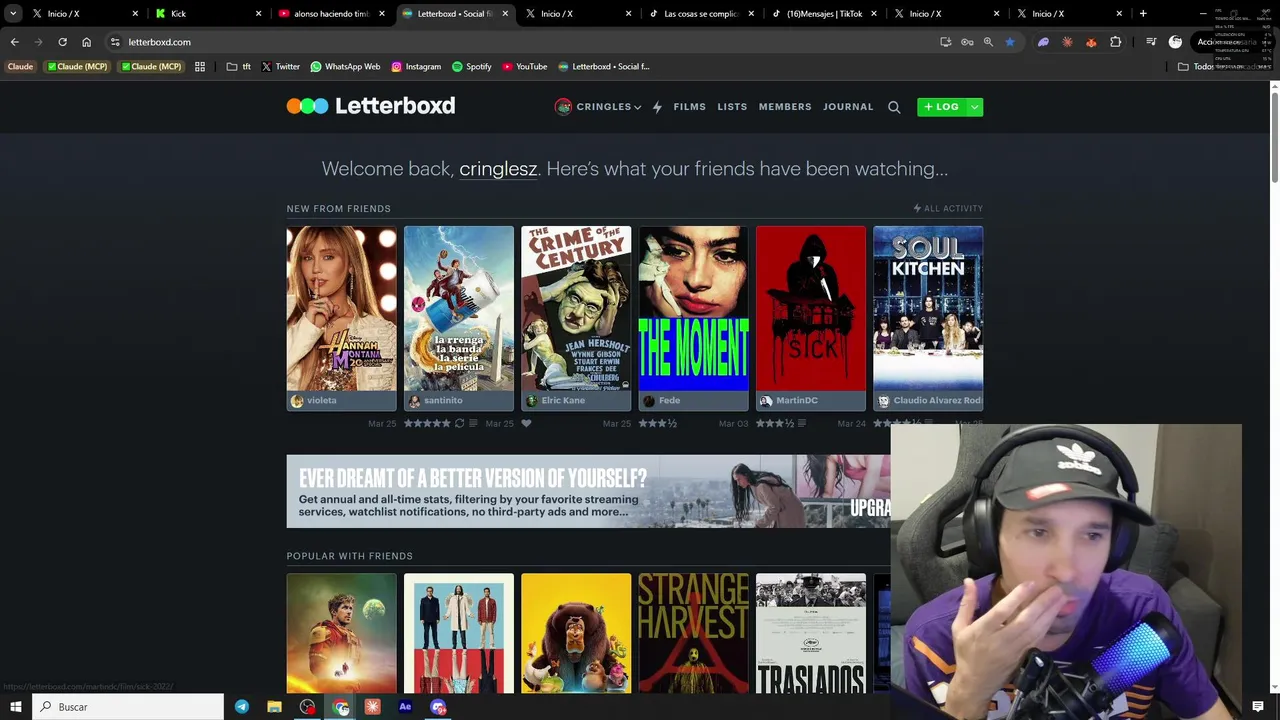Image resolution: width=1280 pixels, height=720 pixels.
Task: Open The Crime of the Century poster
Action: coord(576,308)
